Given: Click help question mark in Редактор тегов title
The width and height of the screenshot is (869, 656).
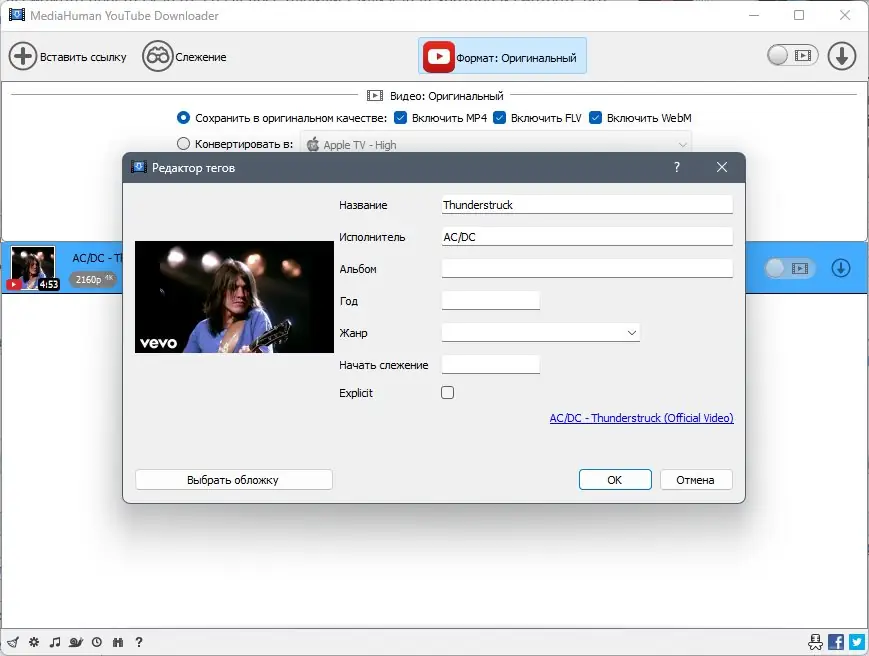Looking at the screenshot, I should click(677, 167).
